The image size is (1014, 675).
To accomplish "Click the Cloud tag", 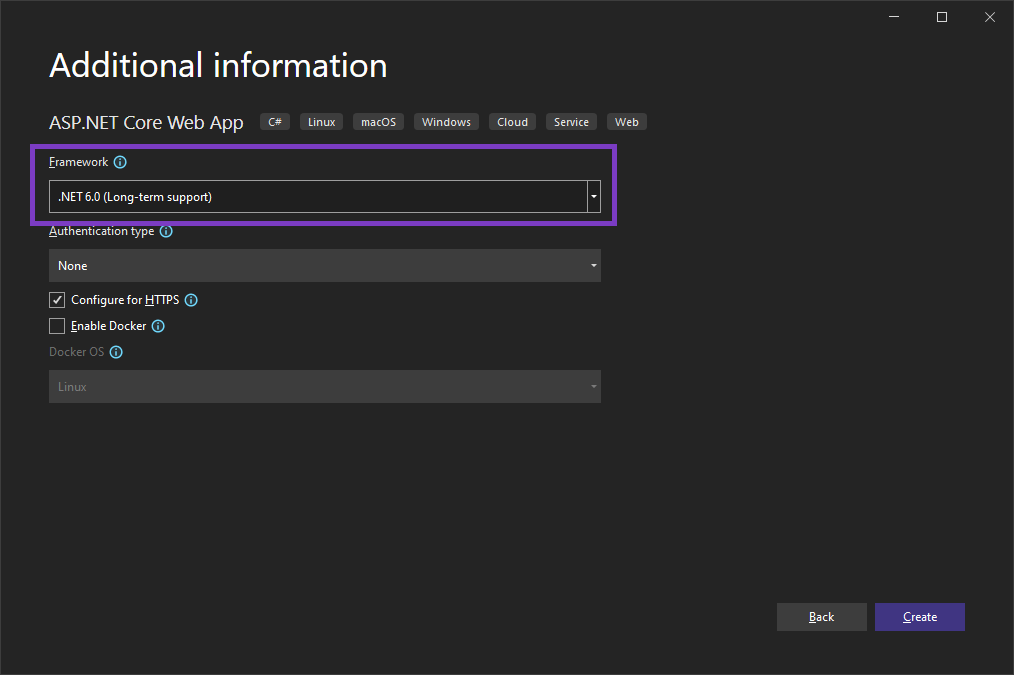I will (512, 122).
